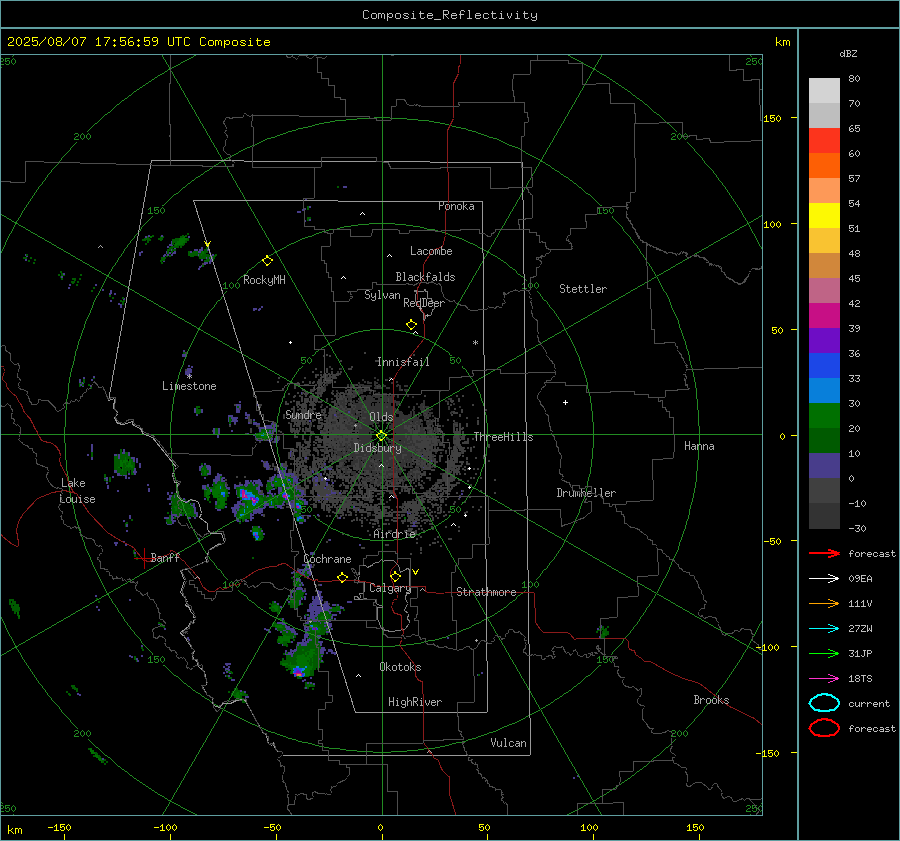Select the Blackfalds label
This screenshot has height=841, width=900.
point(425,277)
